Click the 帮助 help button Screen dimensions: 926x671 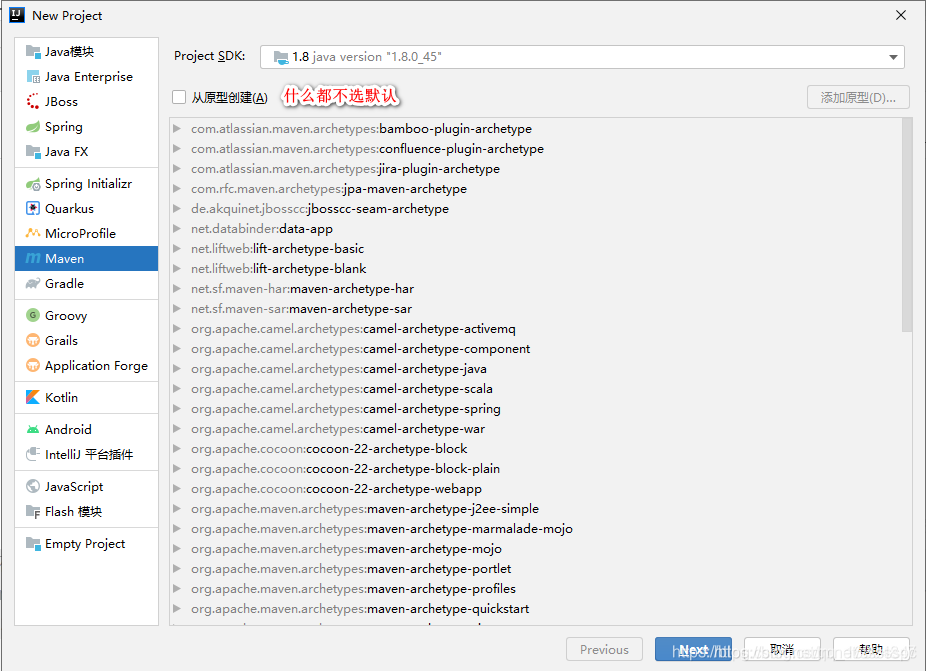click(871, 649)
